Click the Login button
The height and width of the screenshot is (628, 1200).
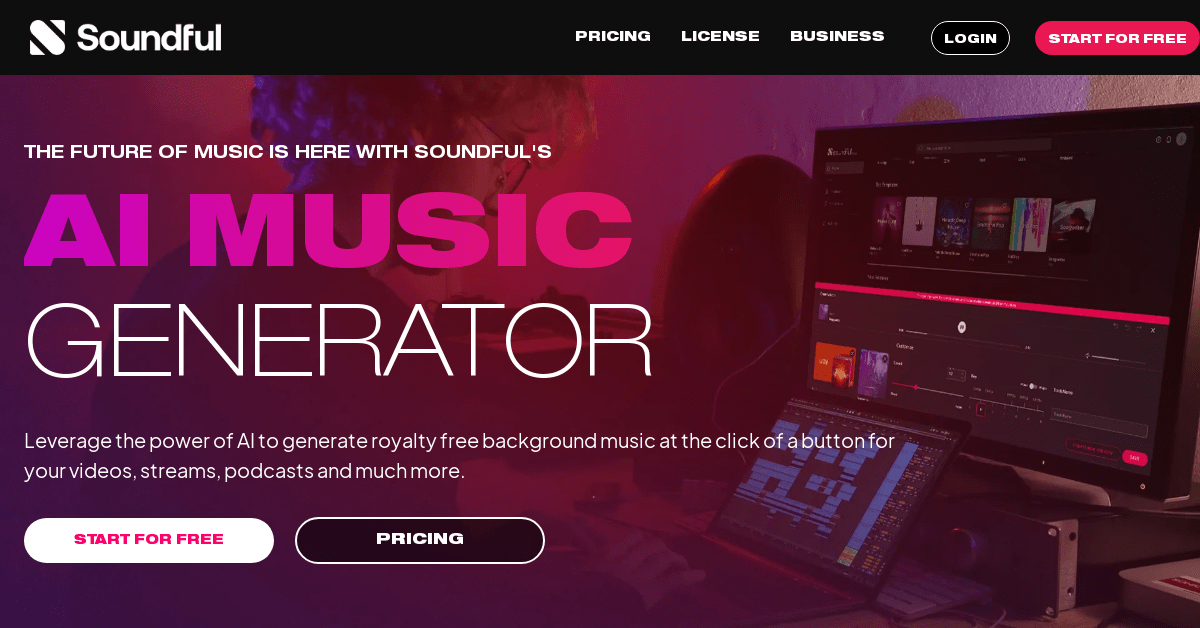point(970,38)
